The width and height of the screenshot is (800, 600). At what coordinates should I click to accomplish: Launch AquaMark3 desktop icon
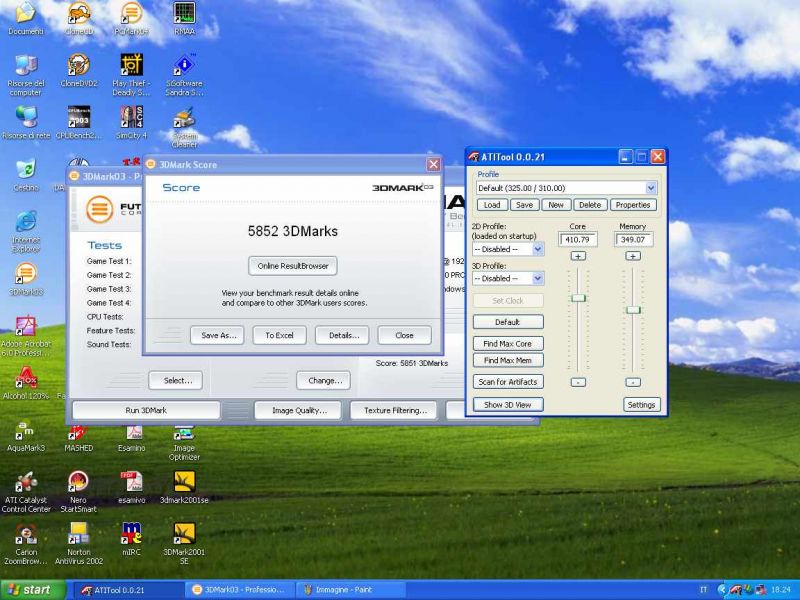(26, 434)
